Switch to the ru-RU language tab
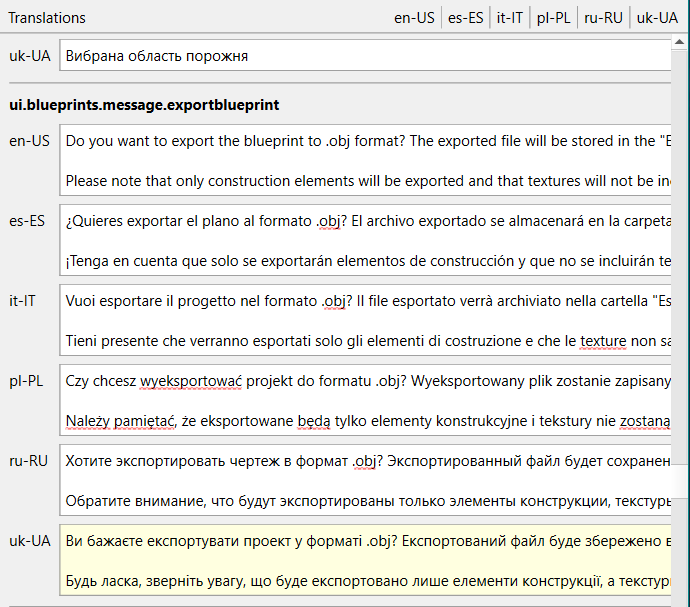 604,18
